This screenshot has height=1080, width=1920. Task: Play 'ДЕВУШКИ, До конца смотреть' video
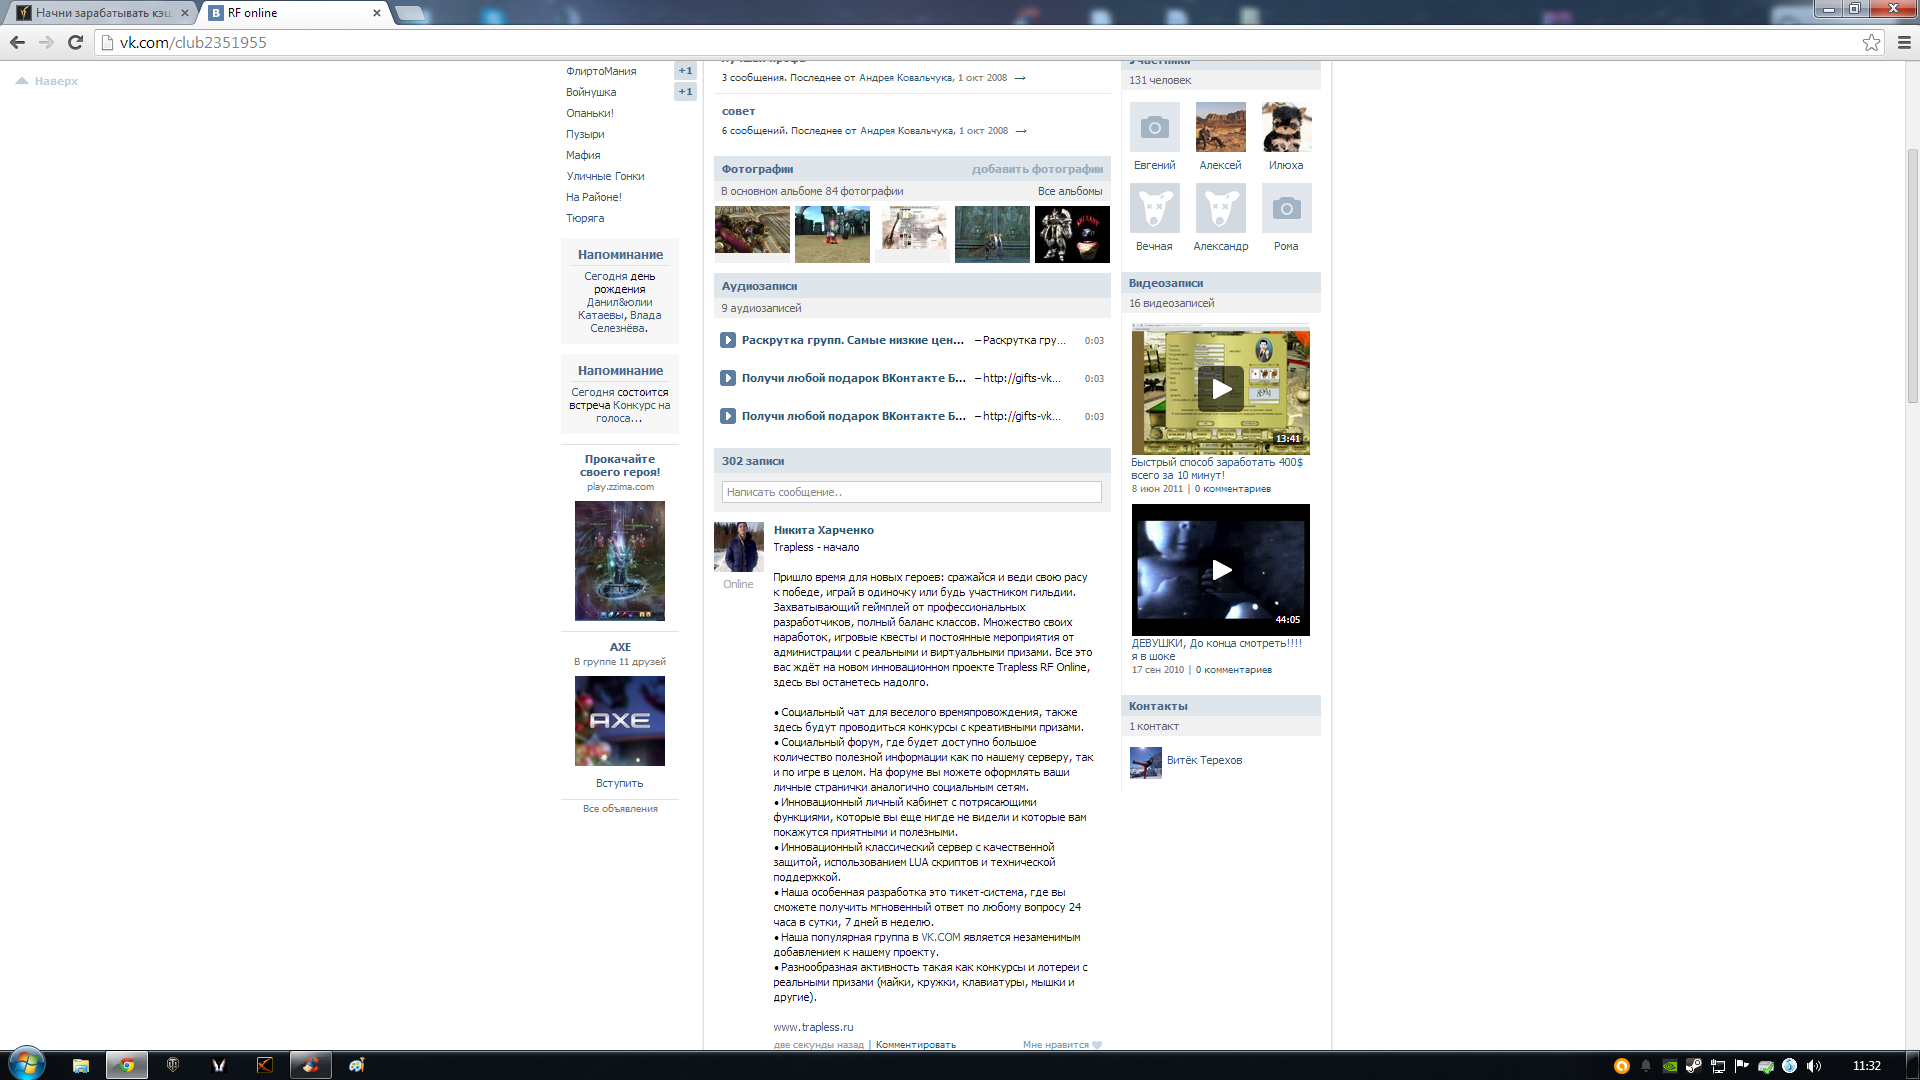(x=1220, y=570)
